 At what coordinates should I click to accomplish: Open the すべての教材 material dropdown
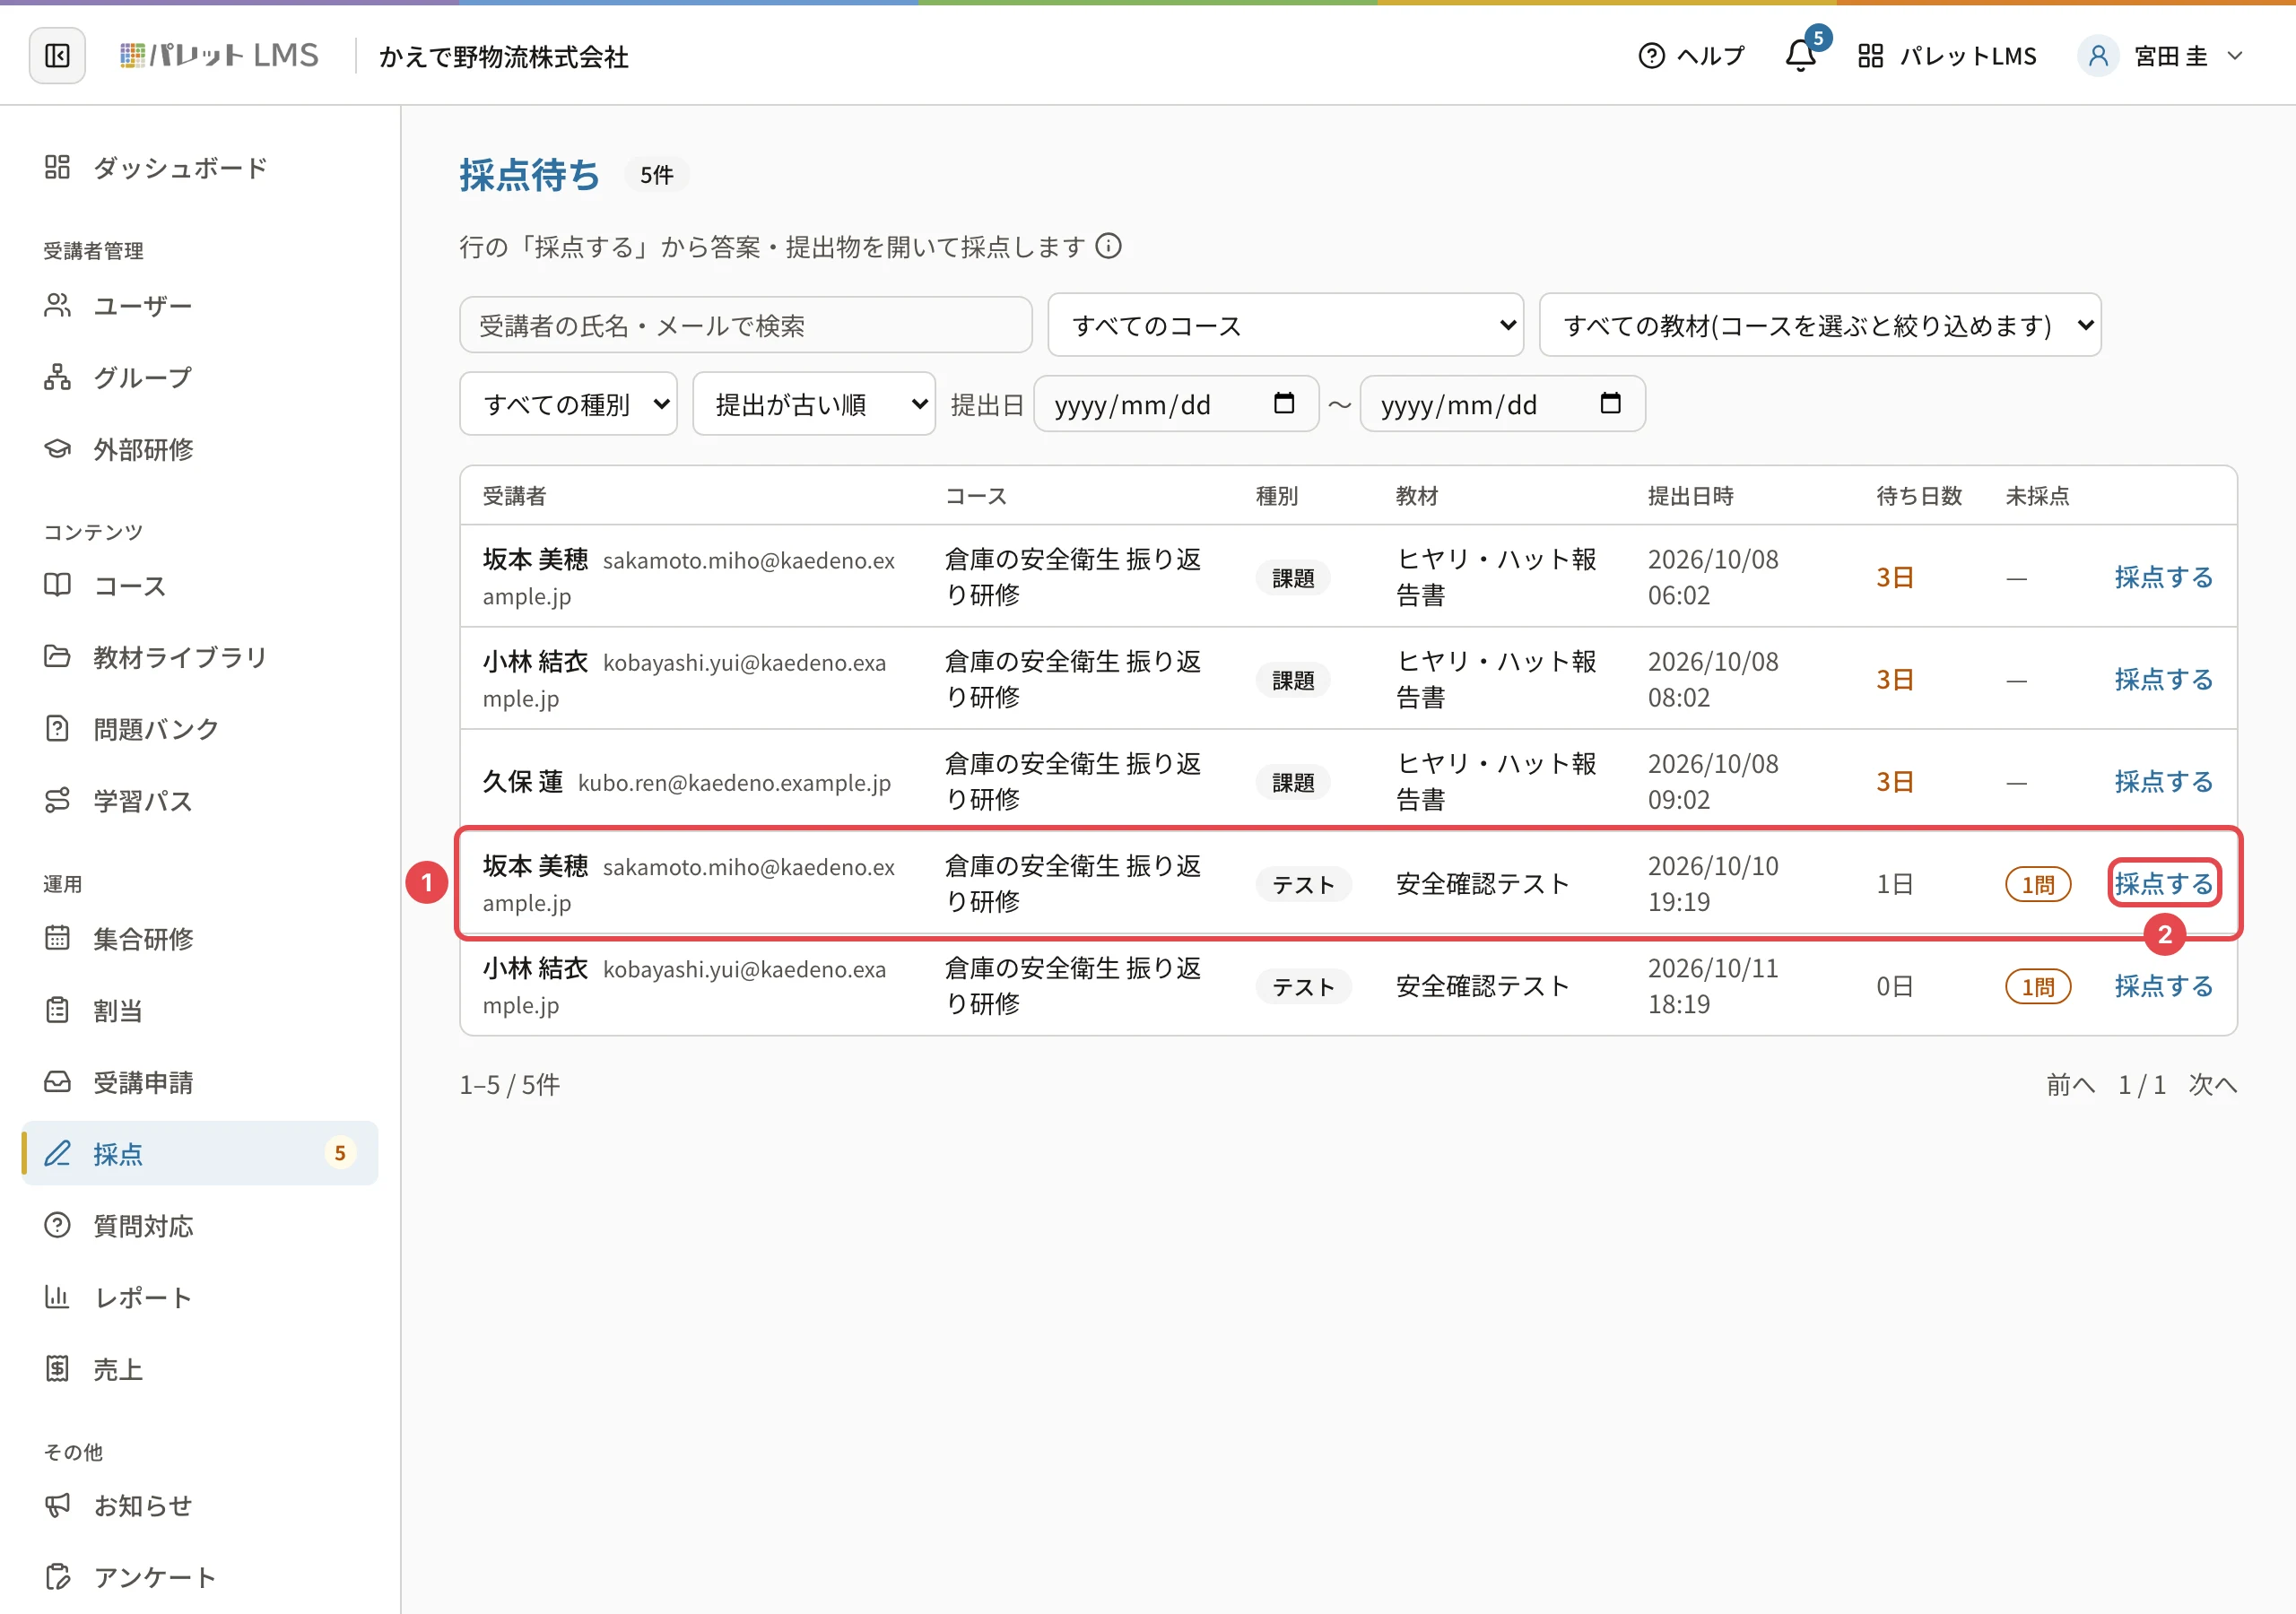[1820, 325]
